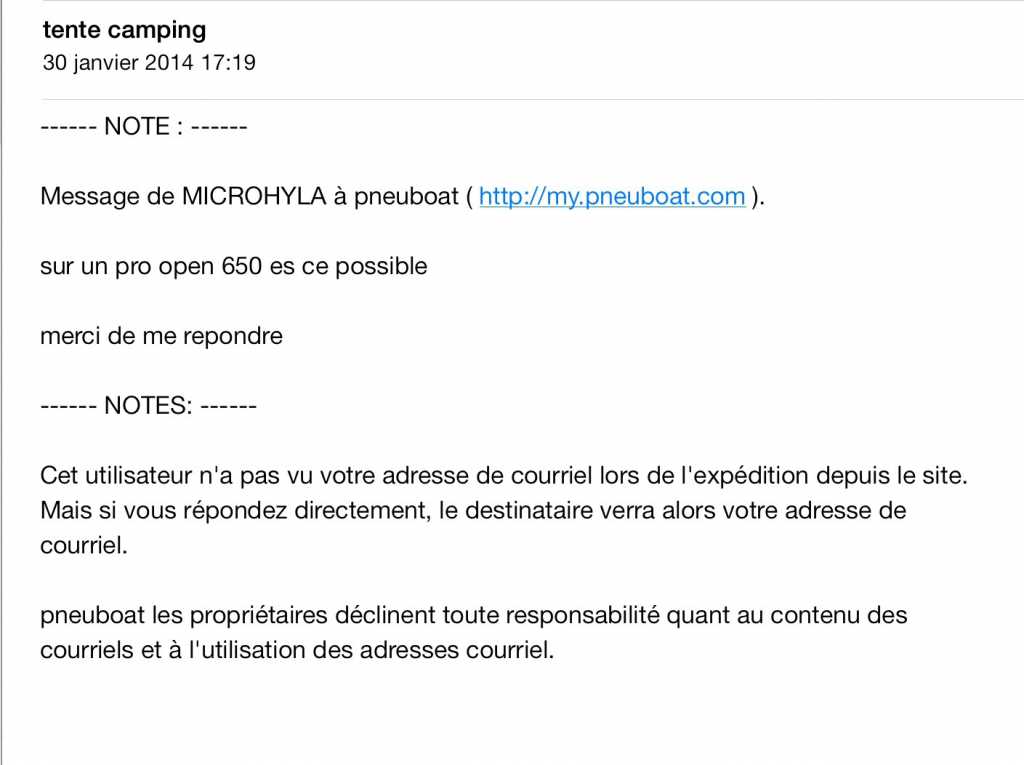
Task: Click the email subject 'tente camping'
Action: pos(124,31)
